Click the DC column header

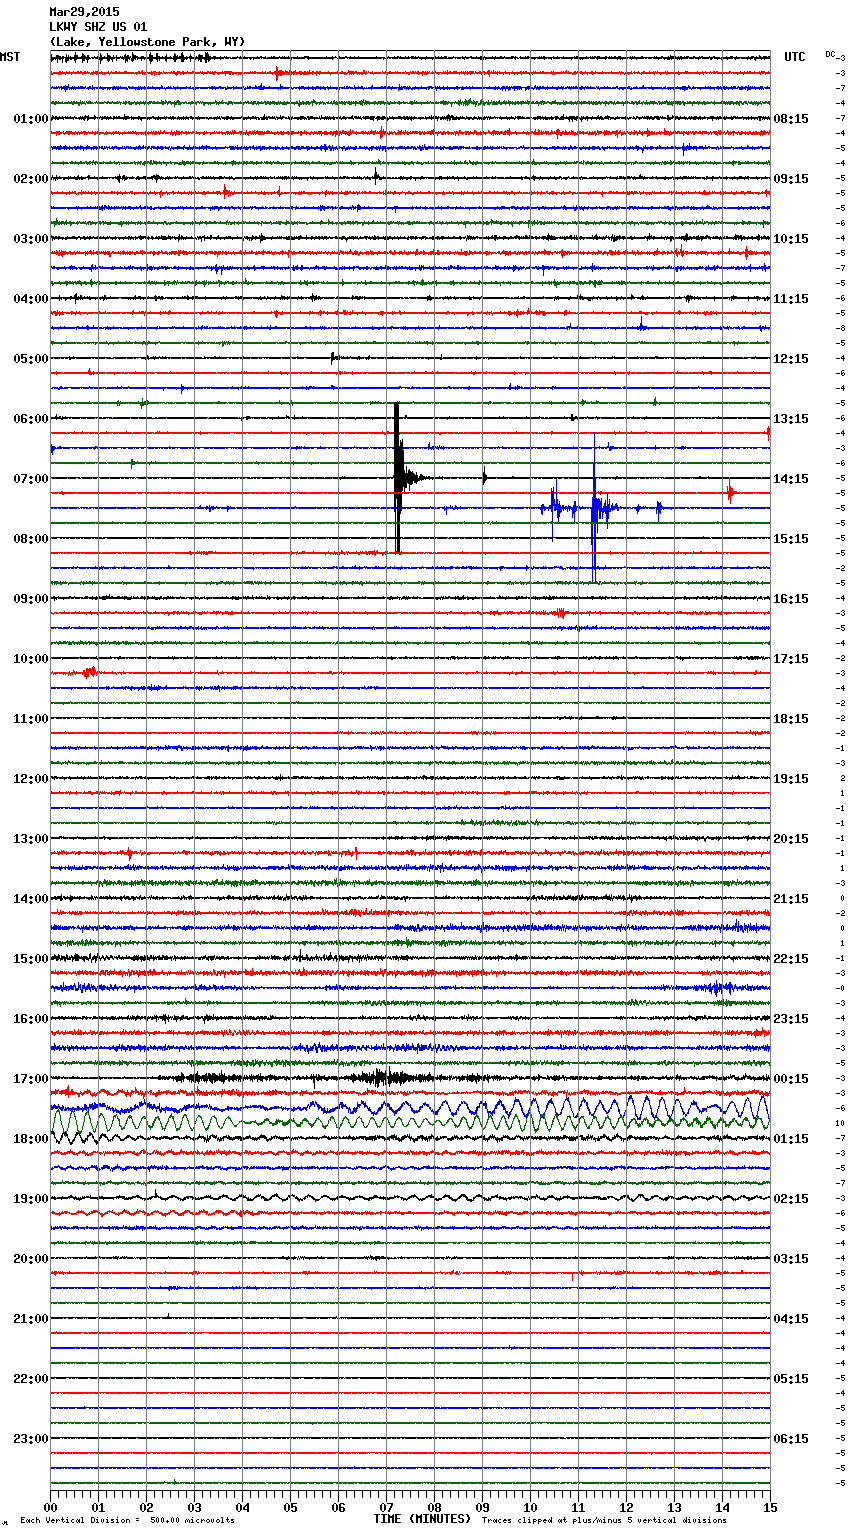click(x=830, y=54)
